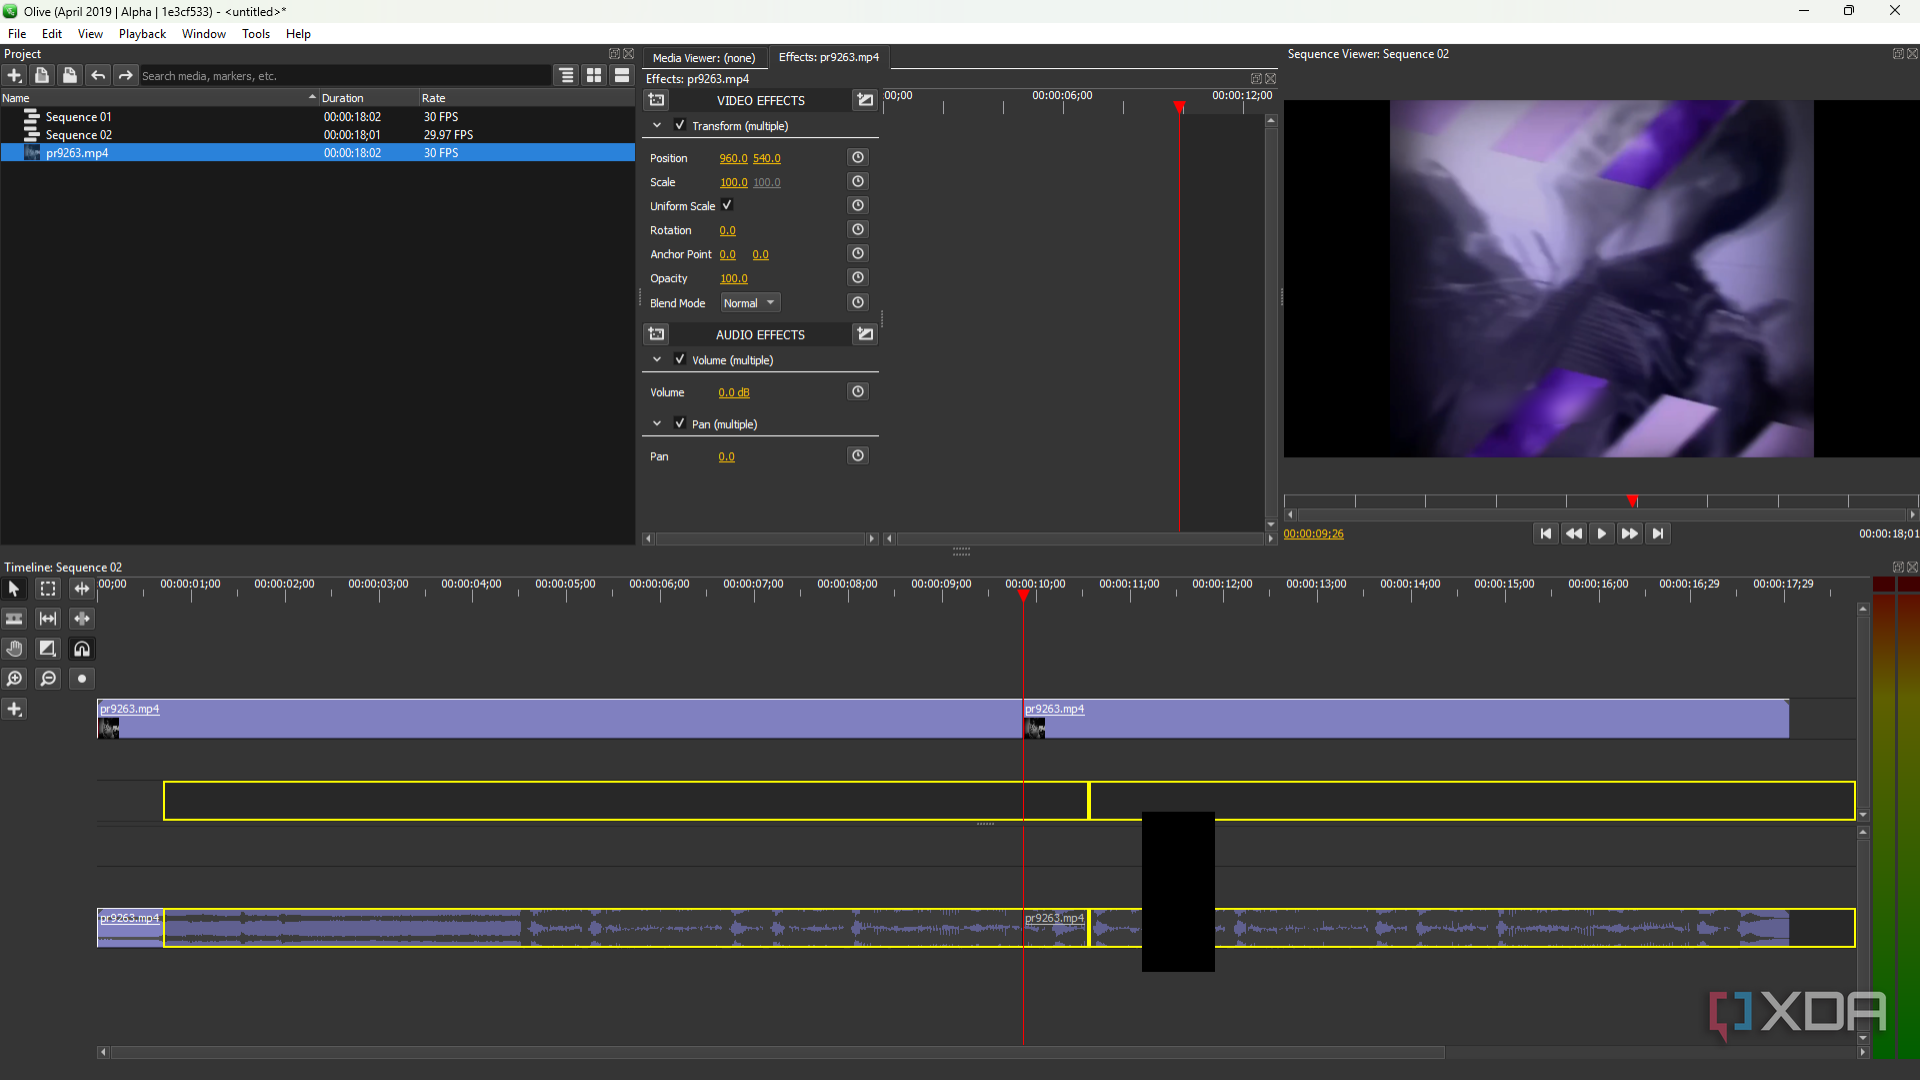Switch Project panel to list view
Viewport: 1920px width, 1080px height.
[622, 75]
